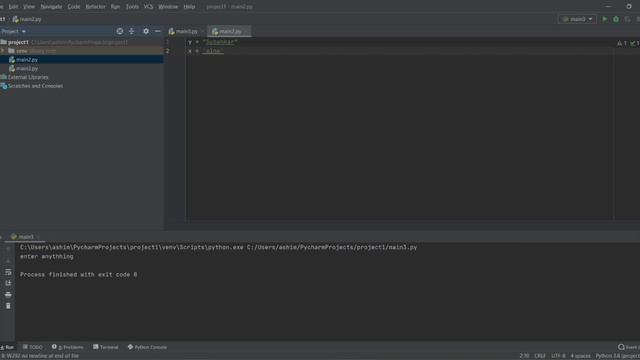Toggle scroll to end in Run console
Image resolution: width=640 pixels, height=360 pixels.
[8, 283]
